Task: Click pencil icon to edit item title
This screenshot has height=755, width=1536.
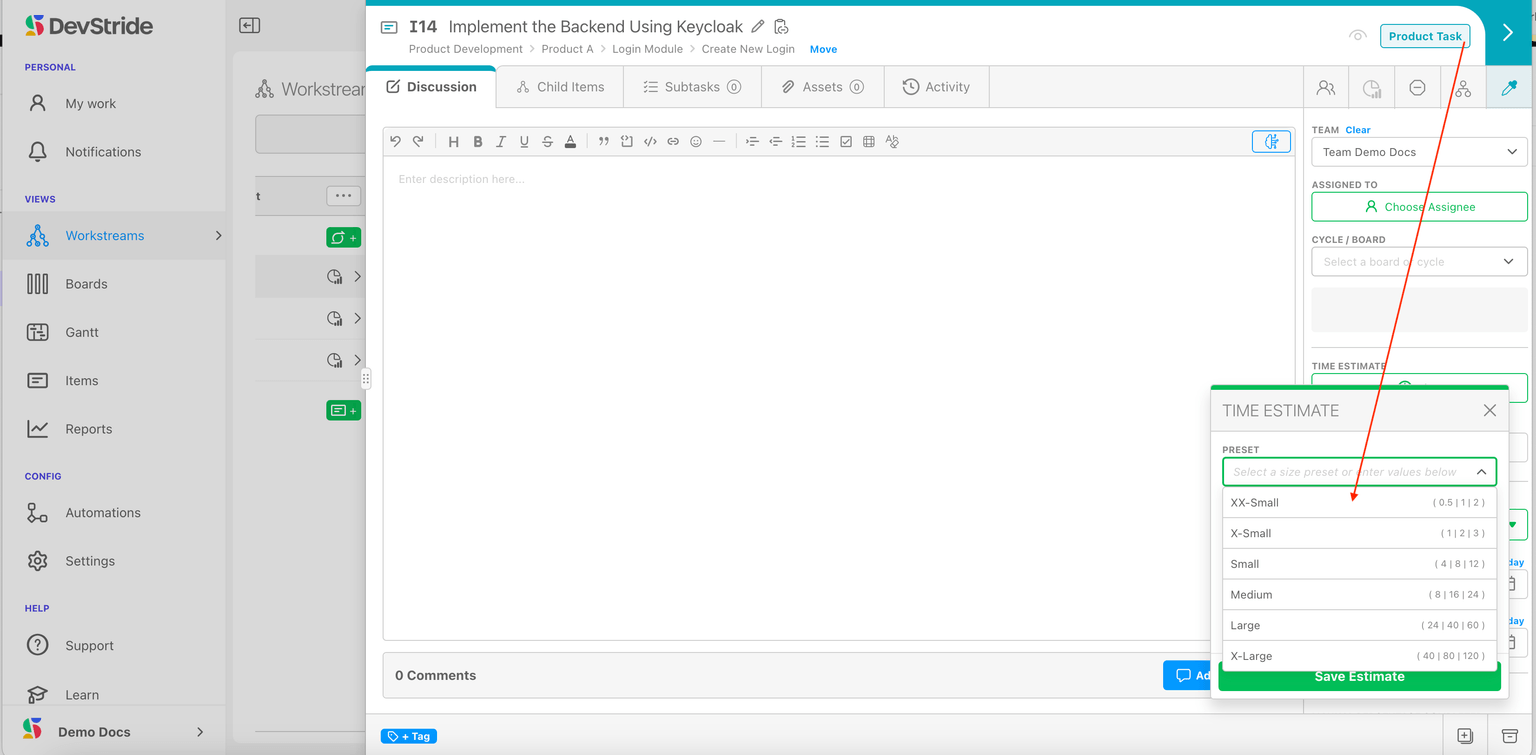Action: pos(758,27)
